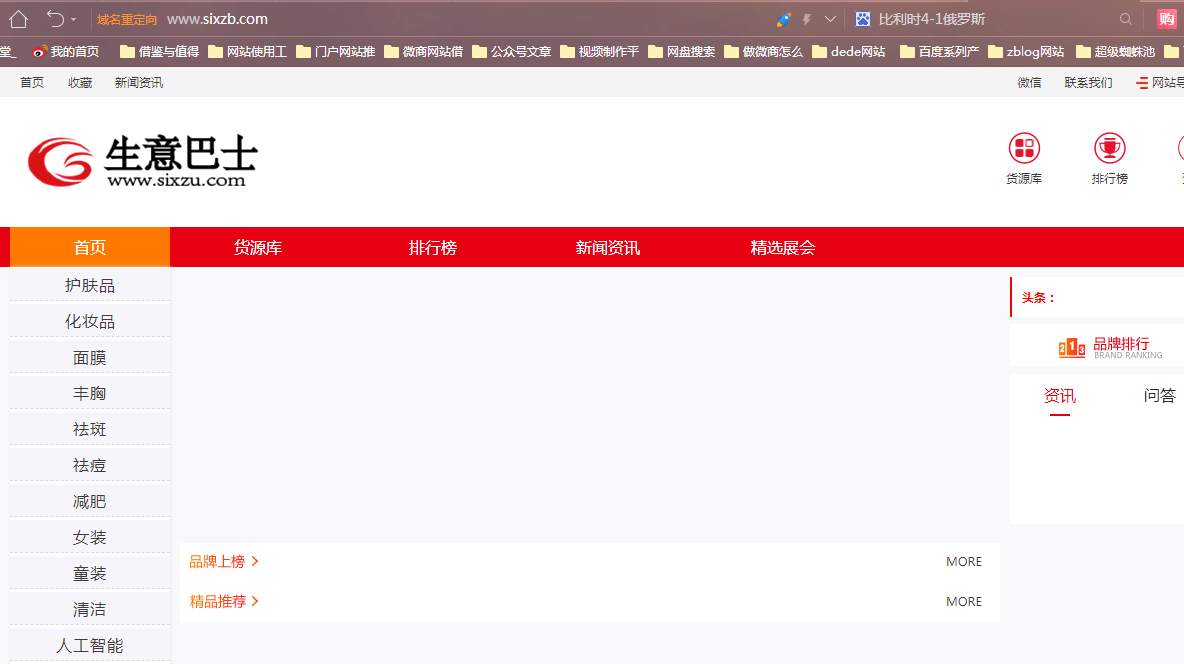Choose the 童装 category
Screen dimensions: 1184x664
pyautogui.click(x=90, y=573)
